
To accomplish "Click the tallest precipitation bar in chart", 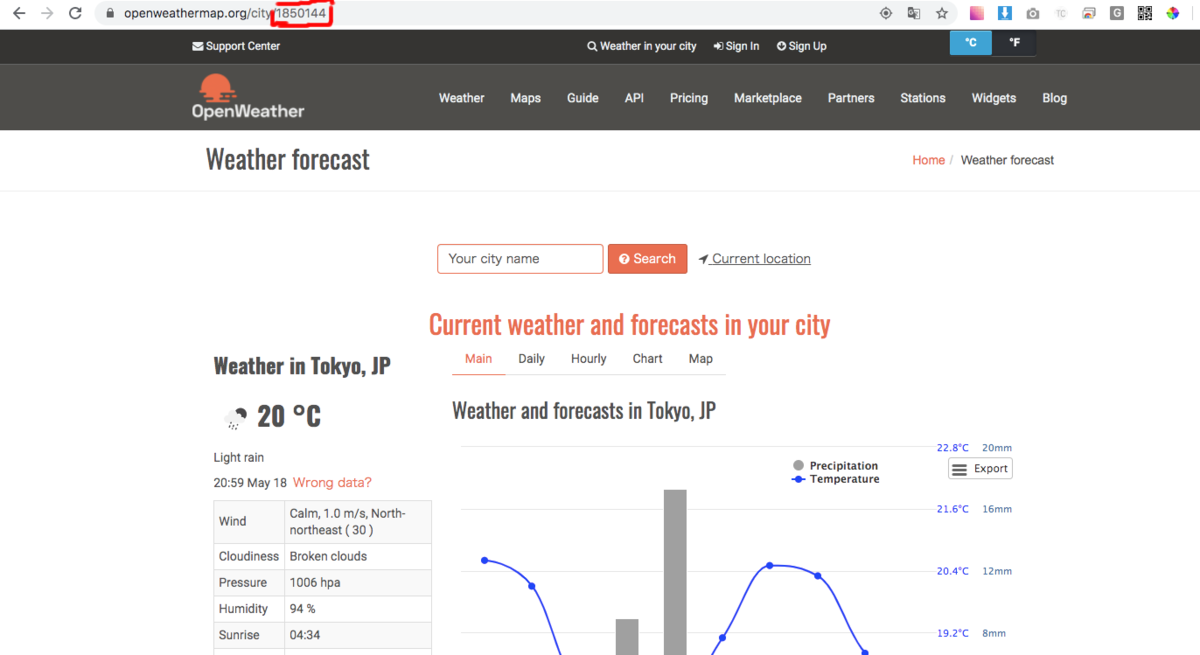I will coord(675,572).
